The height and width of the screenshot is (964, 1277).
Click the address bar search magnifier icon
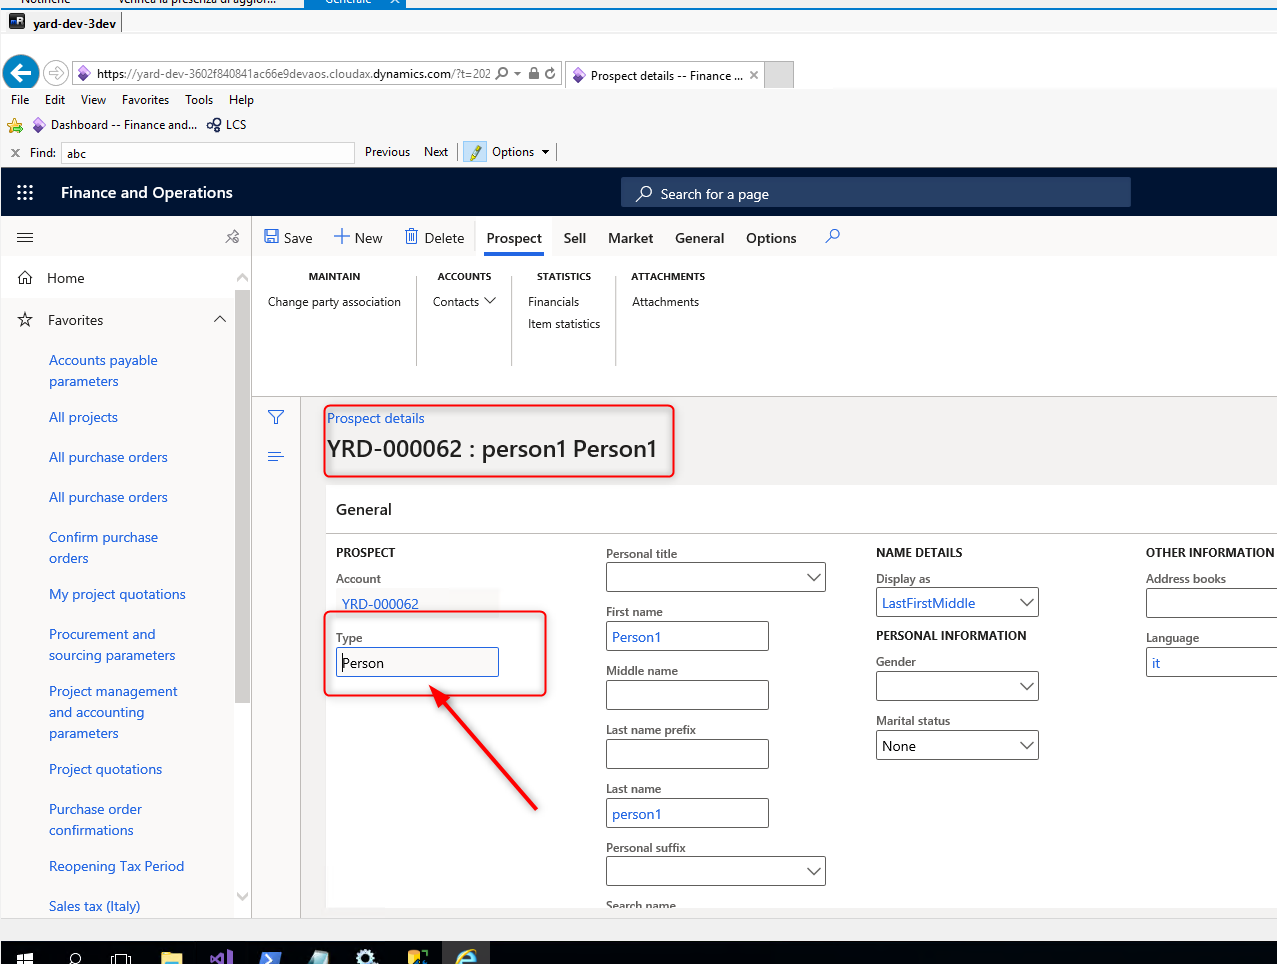pyautogui.click(x=502, y=73)
